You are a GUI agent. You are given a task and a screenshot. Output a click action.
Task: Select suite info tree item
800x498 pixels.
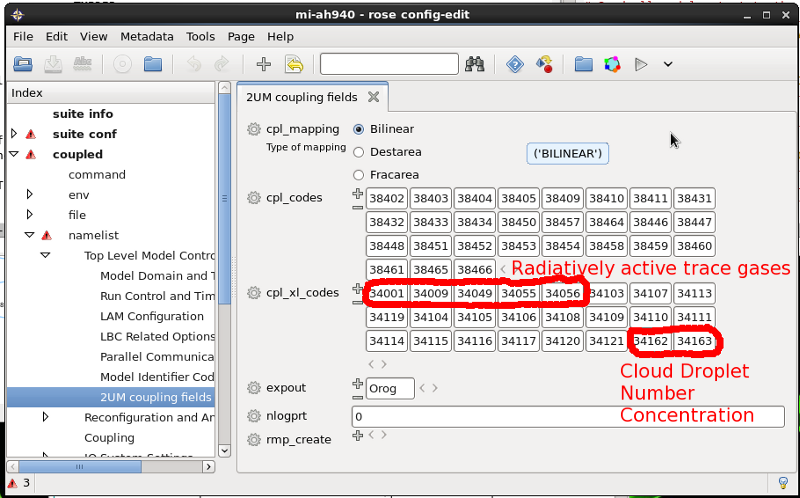click(x=83, y=114)
